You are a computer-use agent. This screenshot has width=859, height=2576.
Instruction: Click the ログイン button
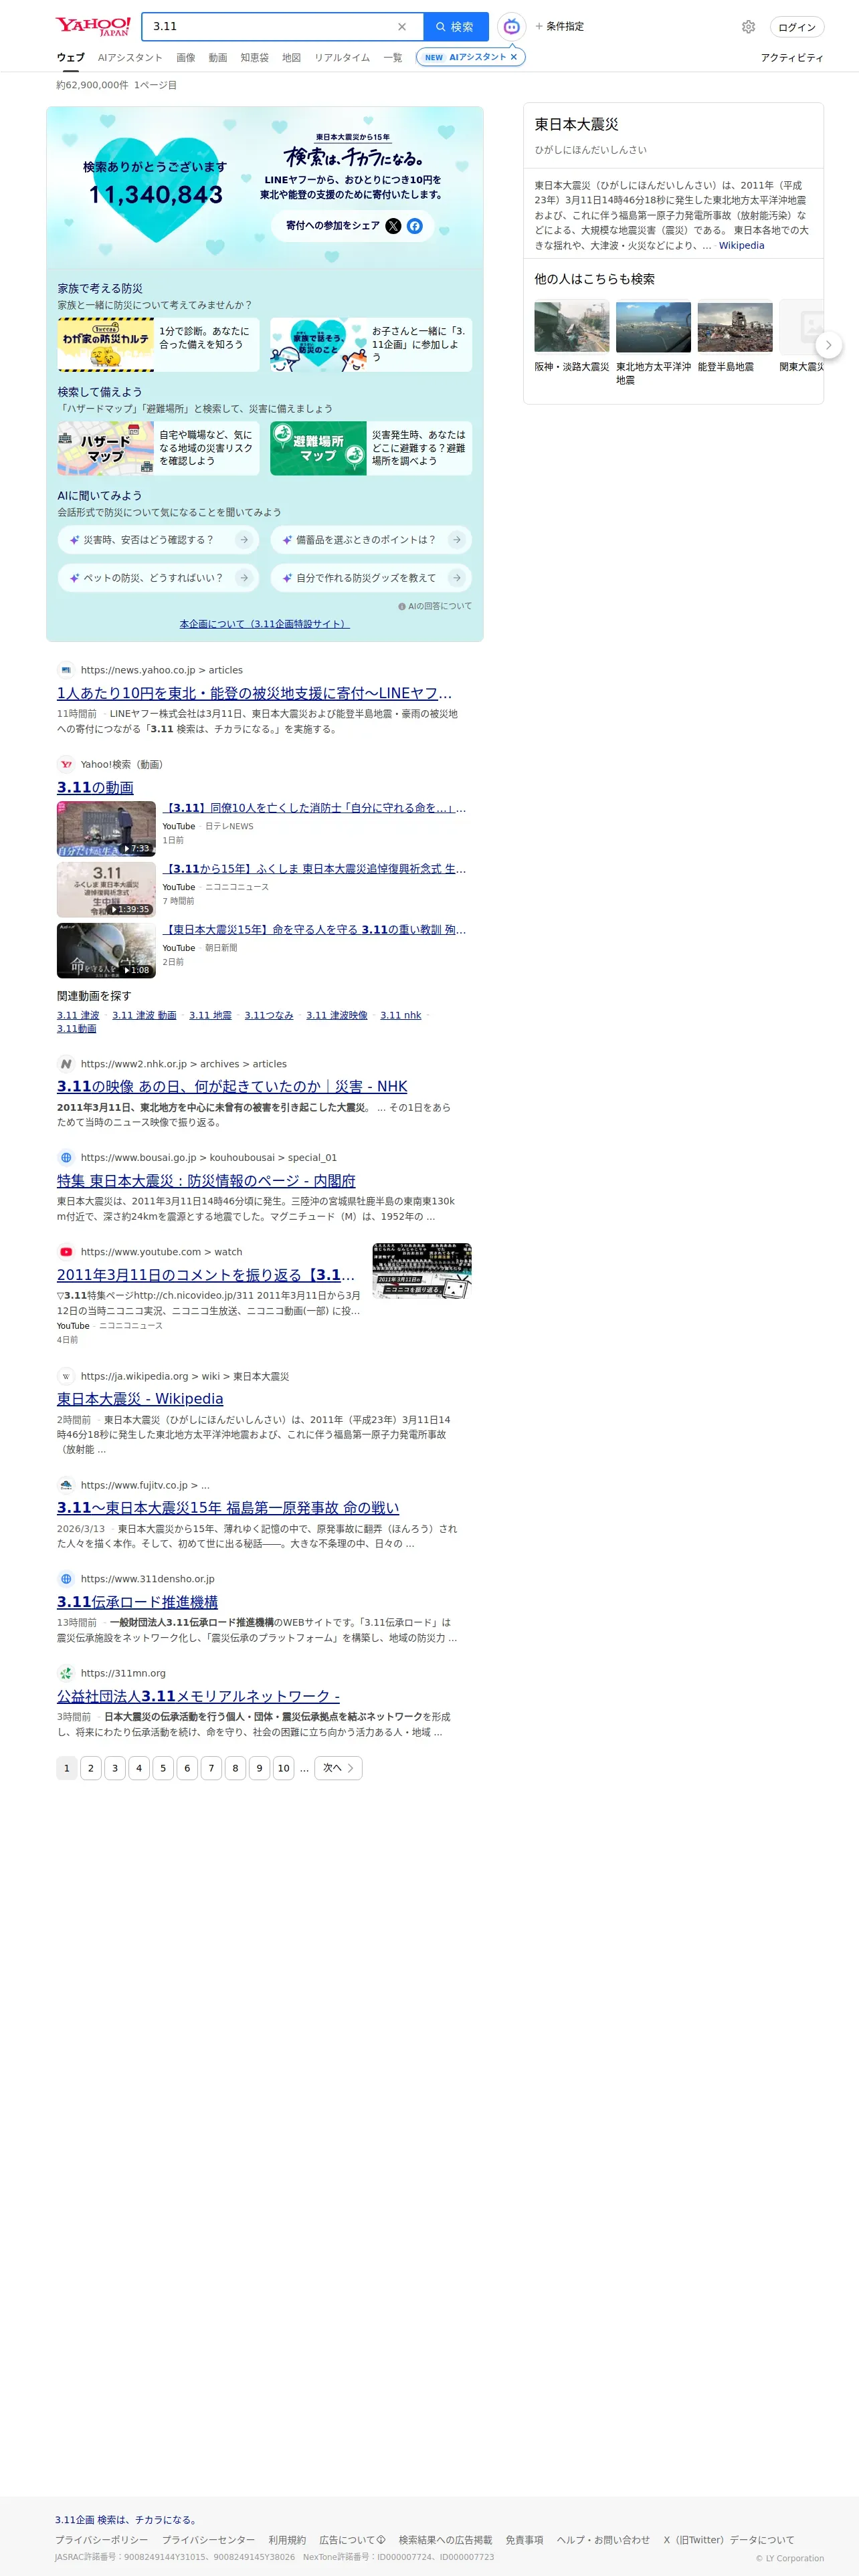(797, 27)
